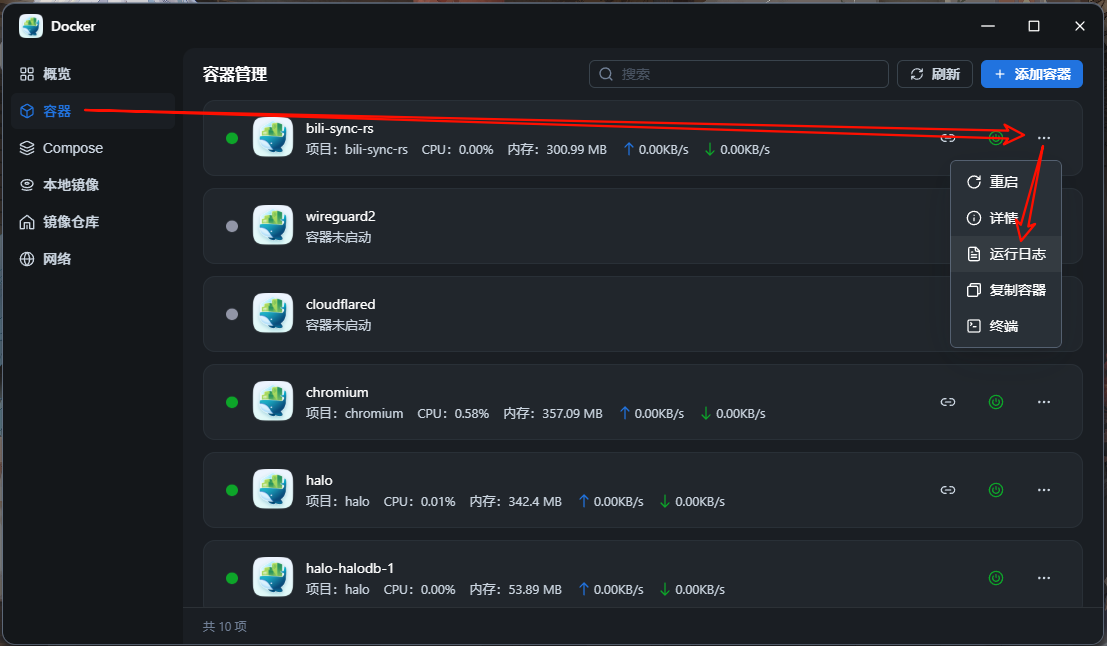The height and width of the screenshot is (646, 1107).
Task: Open the more options menu for halo-halodb-1
Action: tap(1043, 578)
